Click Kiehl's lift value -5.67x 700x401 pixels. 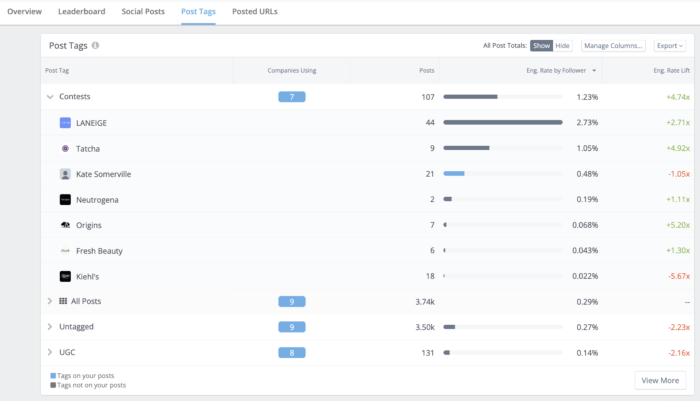click(679, 276)
